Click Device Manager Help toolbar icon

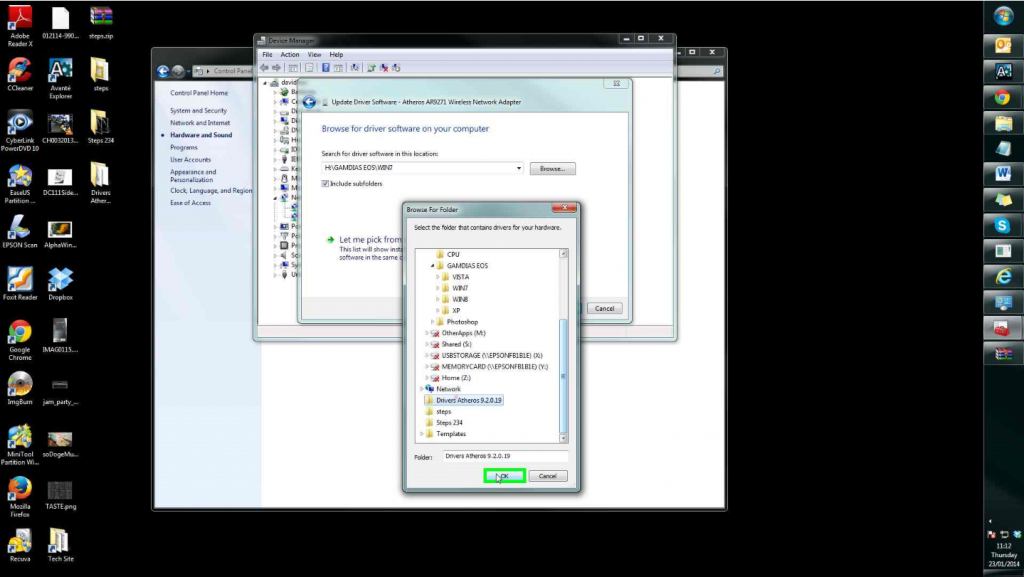325,68
